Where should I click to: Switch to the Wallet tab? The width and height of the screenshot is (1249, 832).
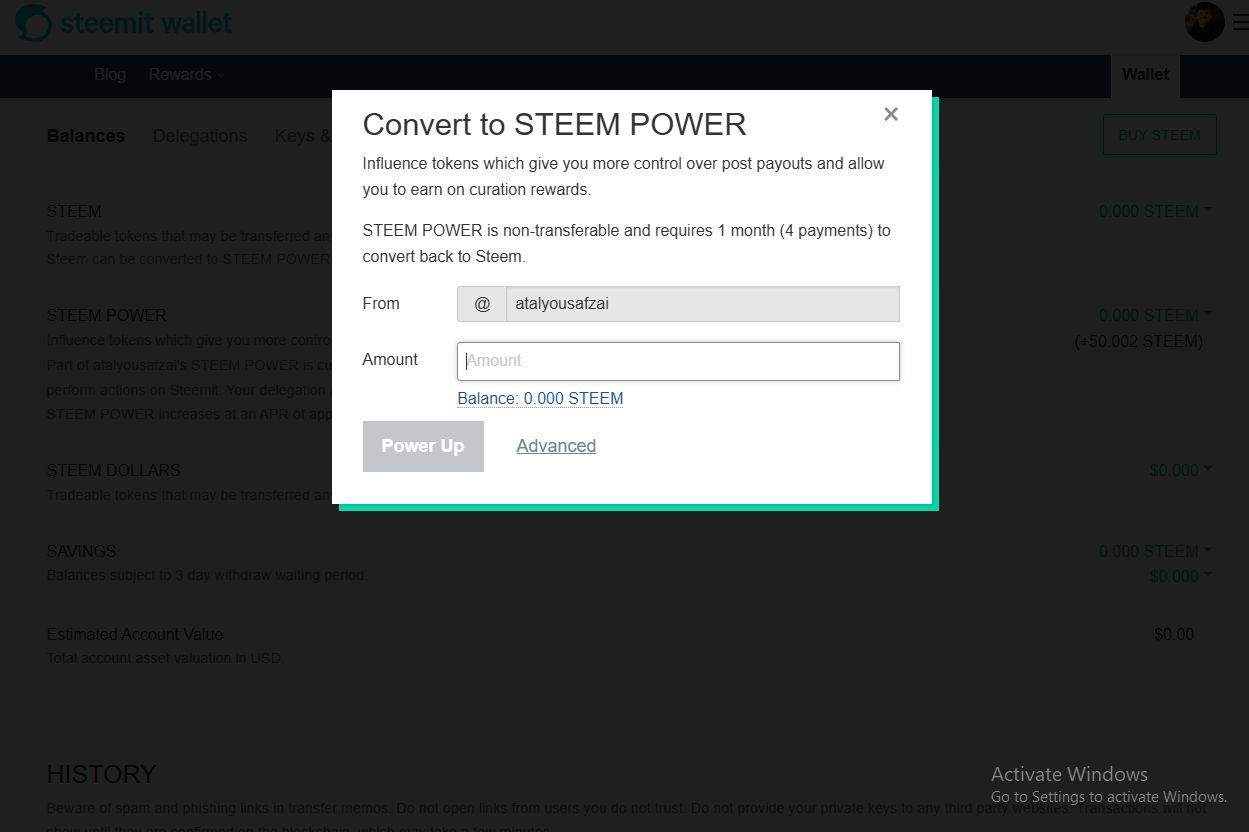click(1144, 74)
